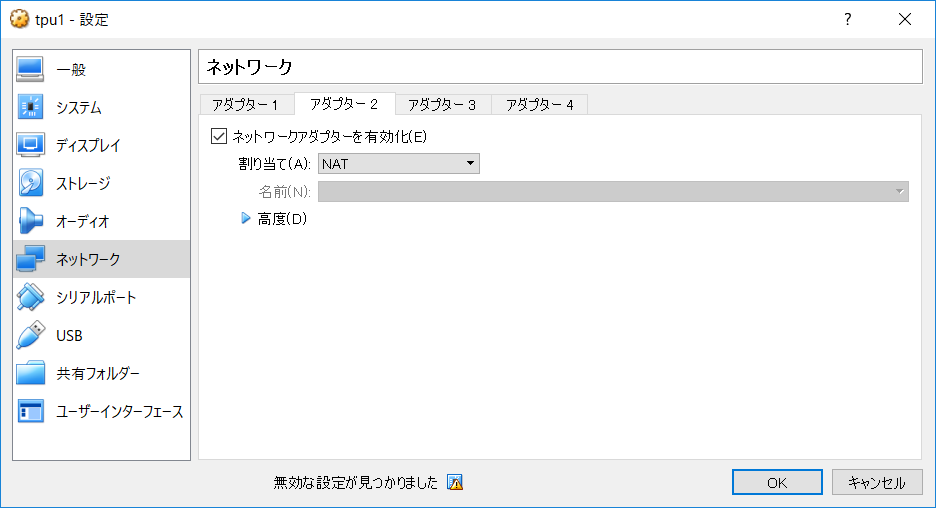Click the invalid settings warning icon
The width and height of the screenshot is (936, 508).
coord(455,483)
